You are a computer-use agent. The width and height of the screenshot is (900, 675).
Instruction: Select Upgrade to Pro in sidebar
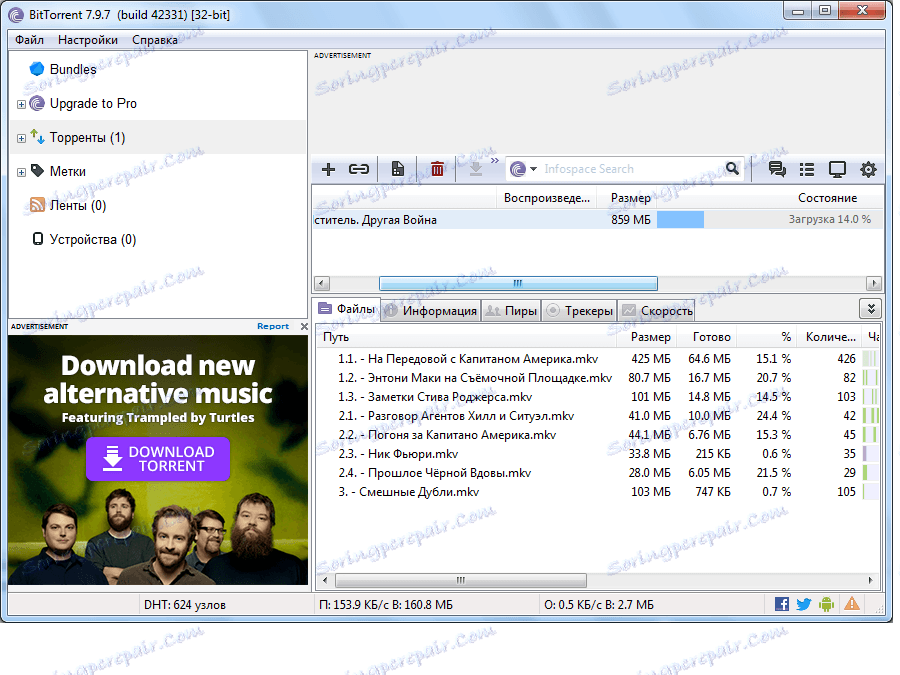(93, 103)
